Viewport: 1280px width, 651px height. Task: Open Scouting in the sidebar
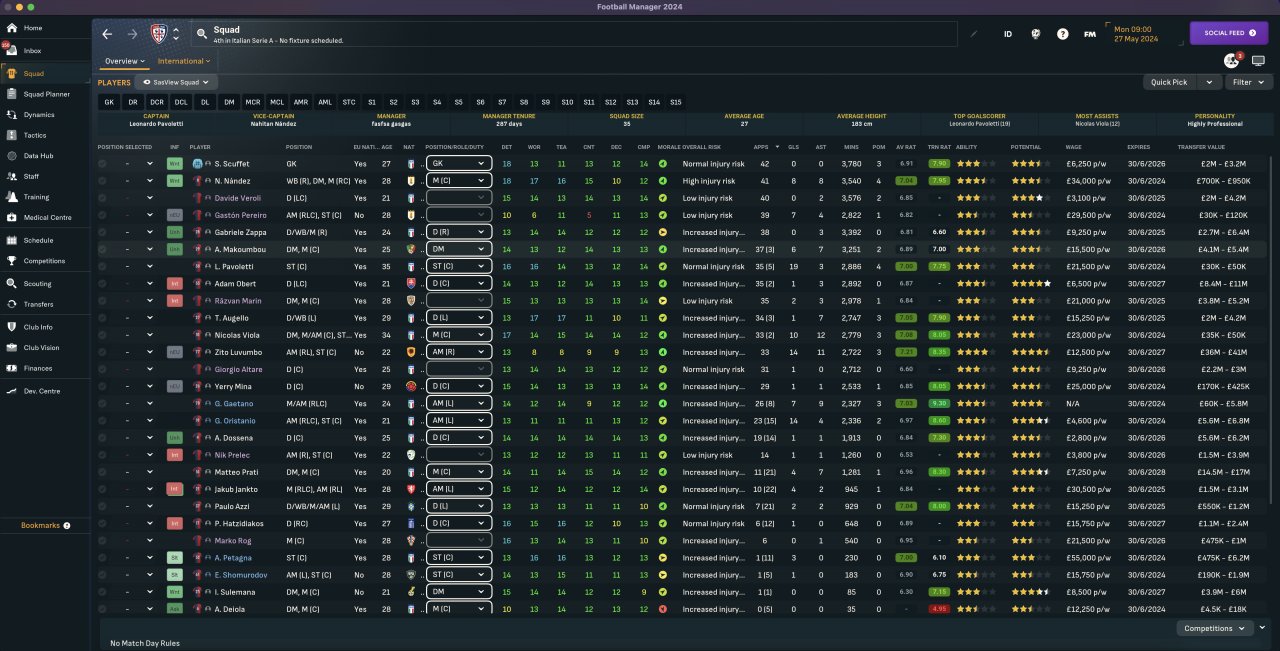(x=46, y=284)
